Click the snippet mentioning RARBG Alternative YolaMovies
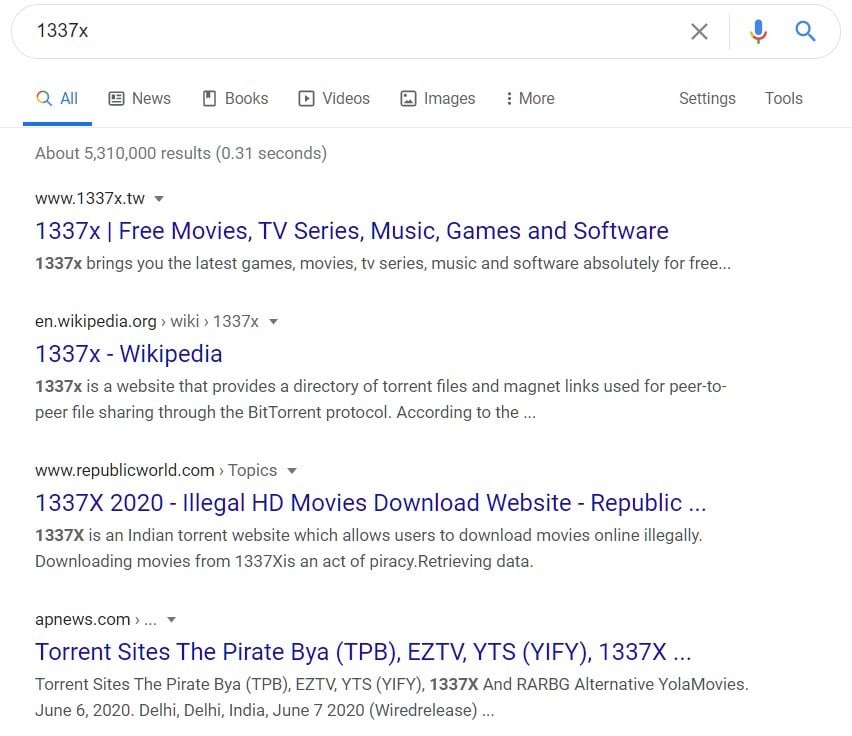The width and height of the screenshot is (852, 736). pos(392,697)
